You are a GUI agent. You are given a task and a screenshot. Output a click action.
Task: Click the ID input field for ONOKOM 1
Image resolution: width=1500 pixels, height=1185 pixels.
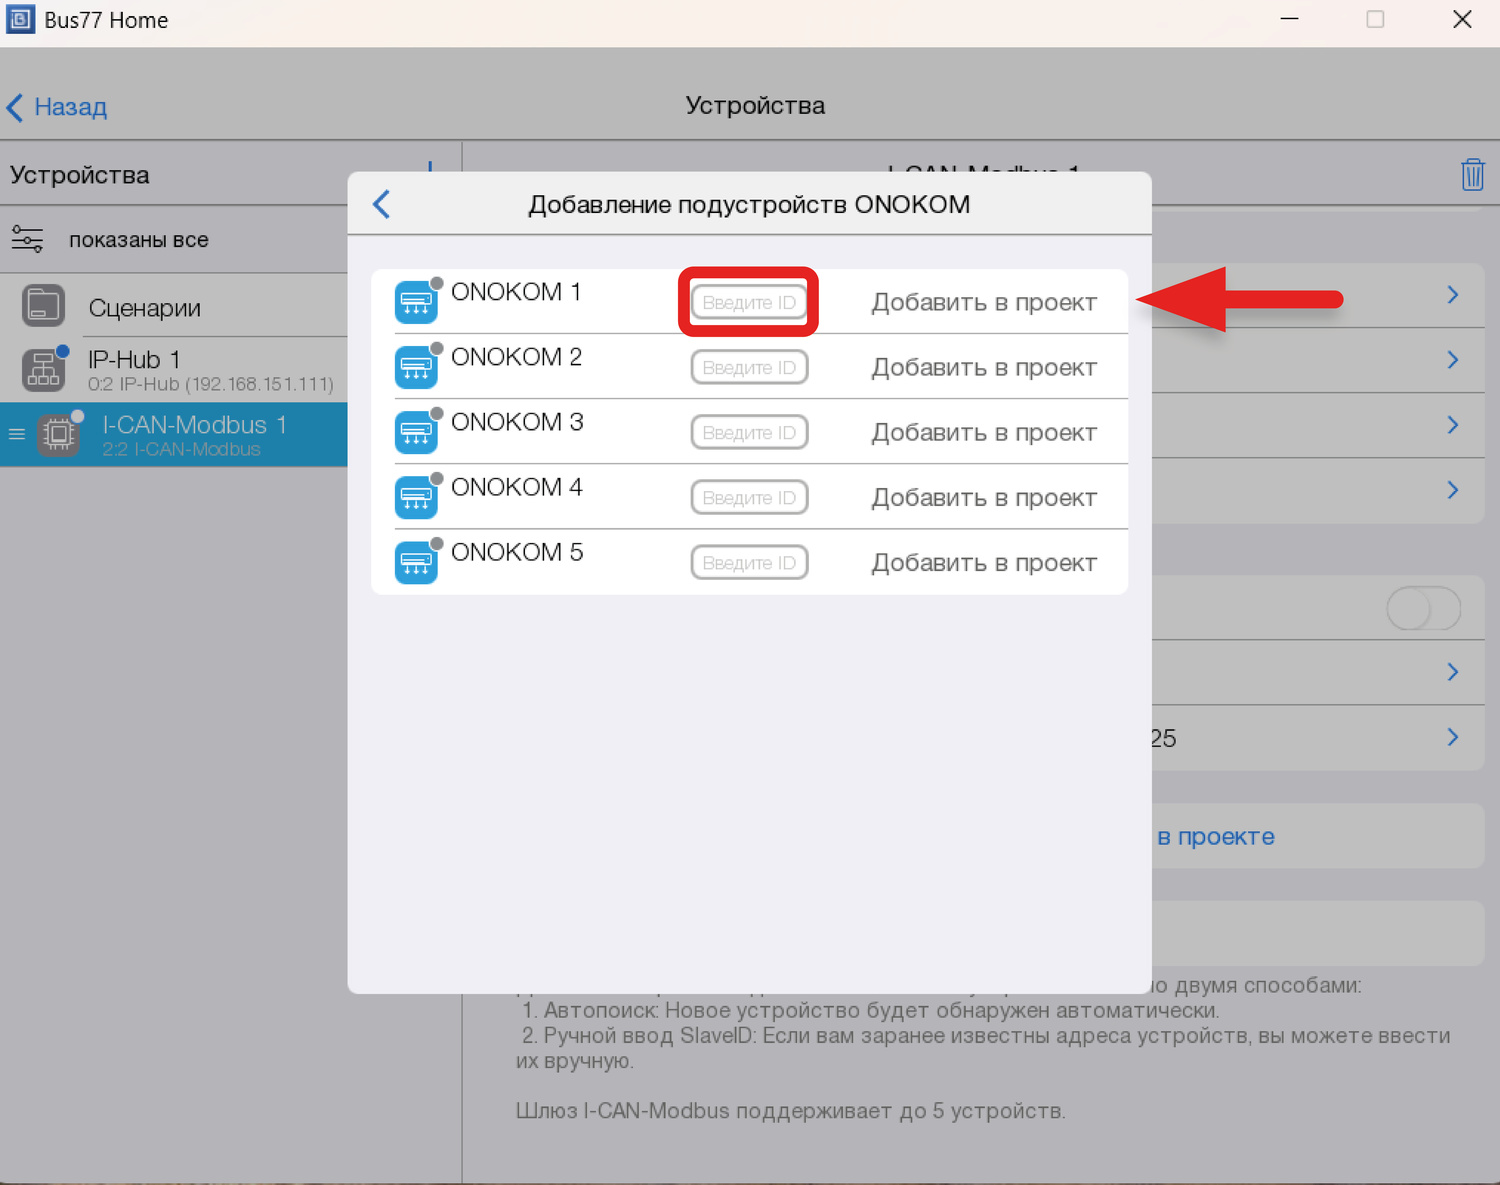tap(749, 303)
